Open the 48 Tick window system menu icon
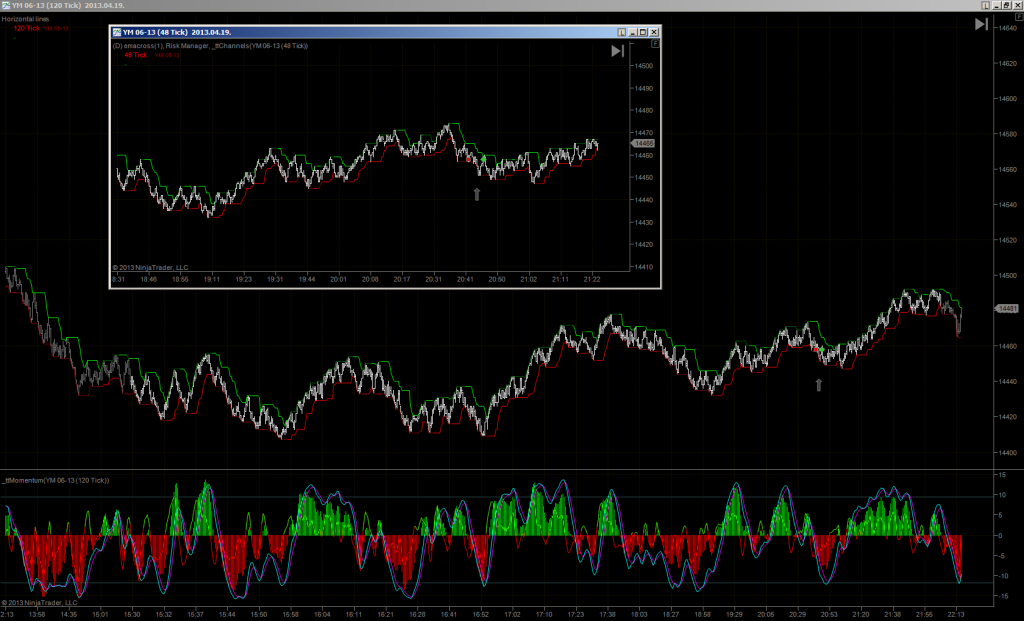 click(x=117, y=32)
